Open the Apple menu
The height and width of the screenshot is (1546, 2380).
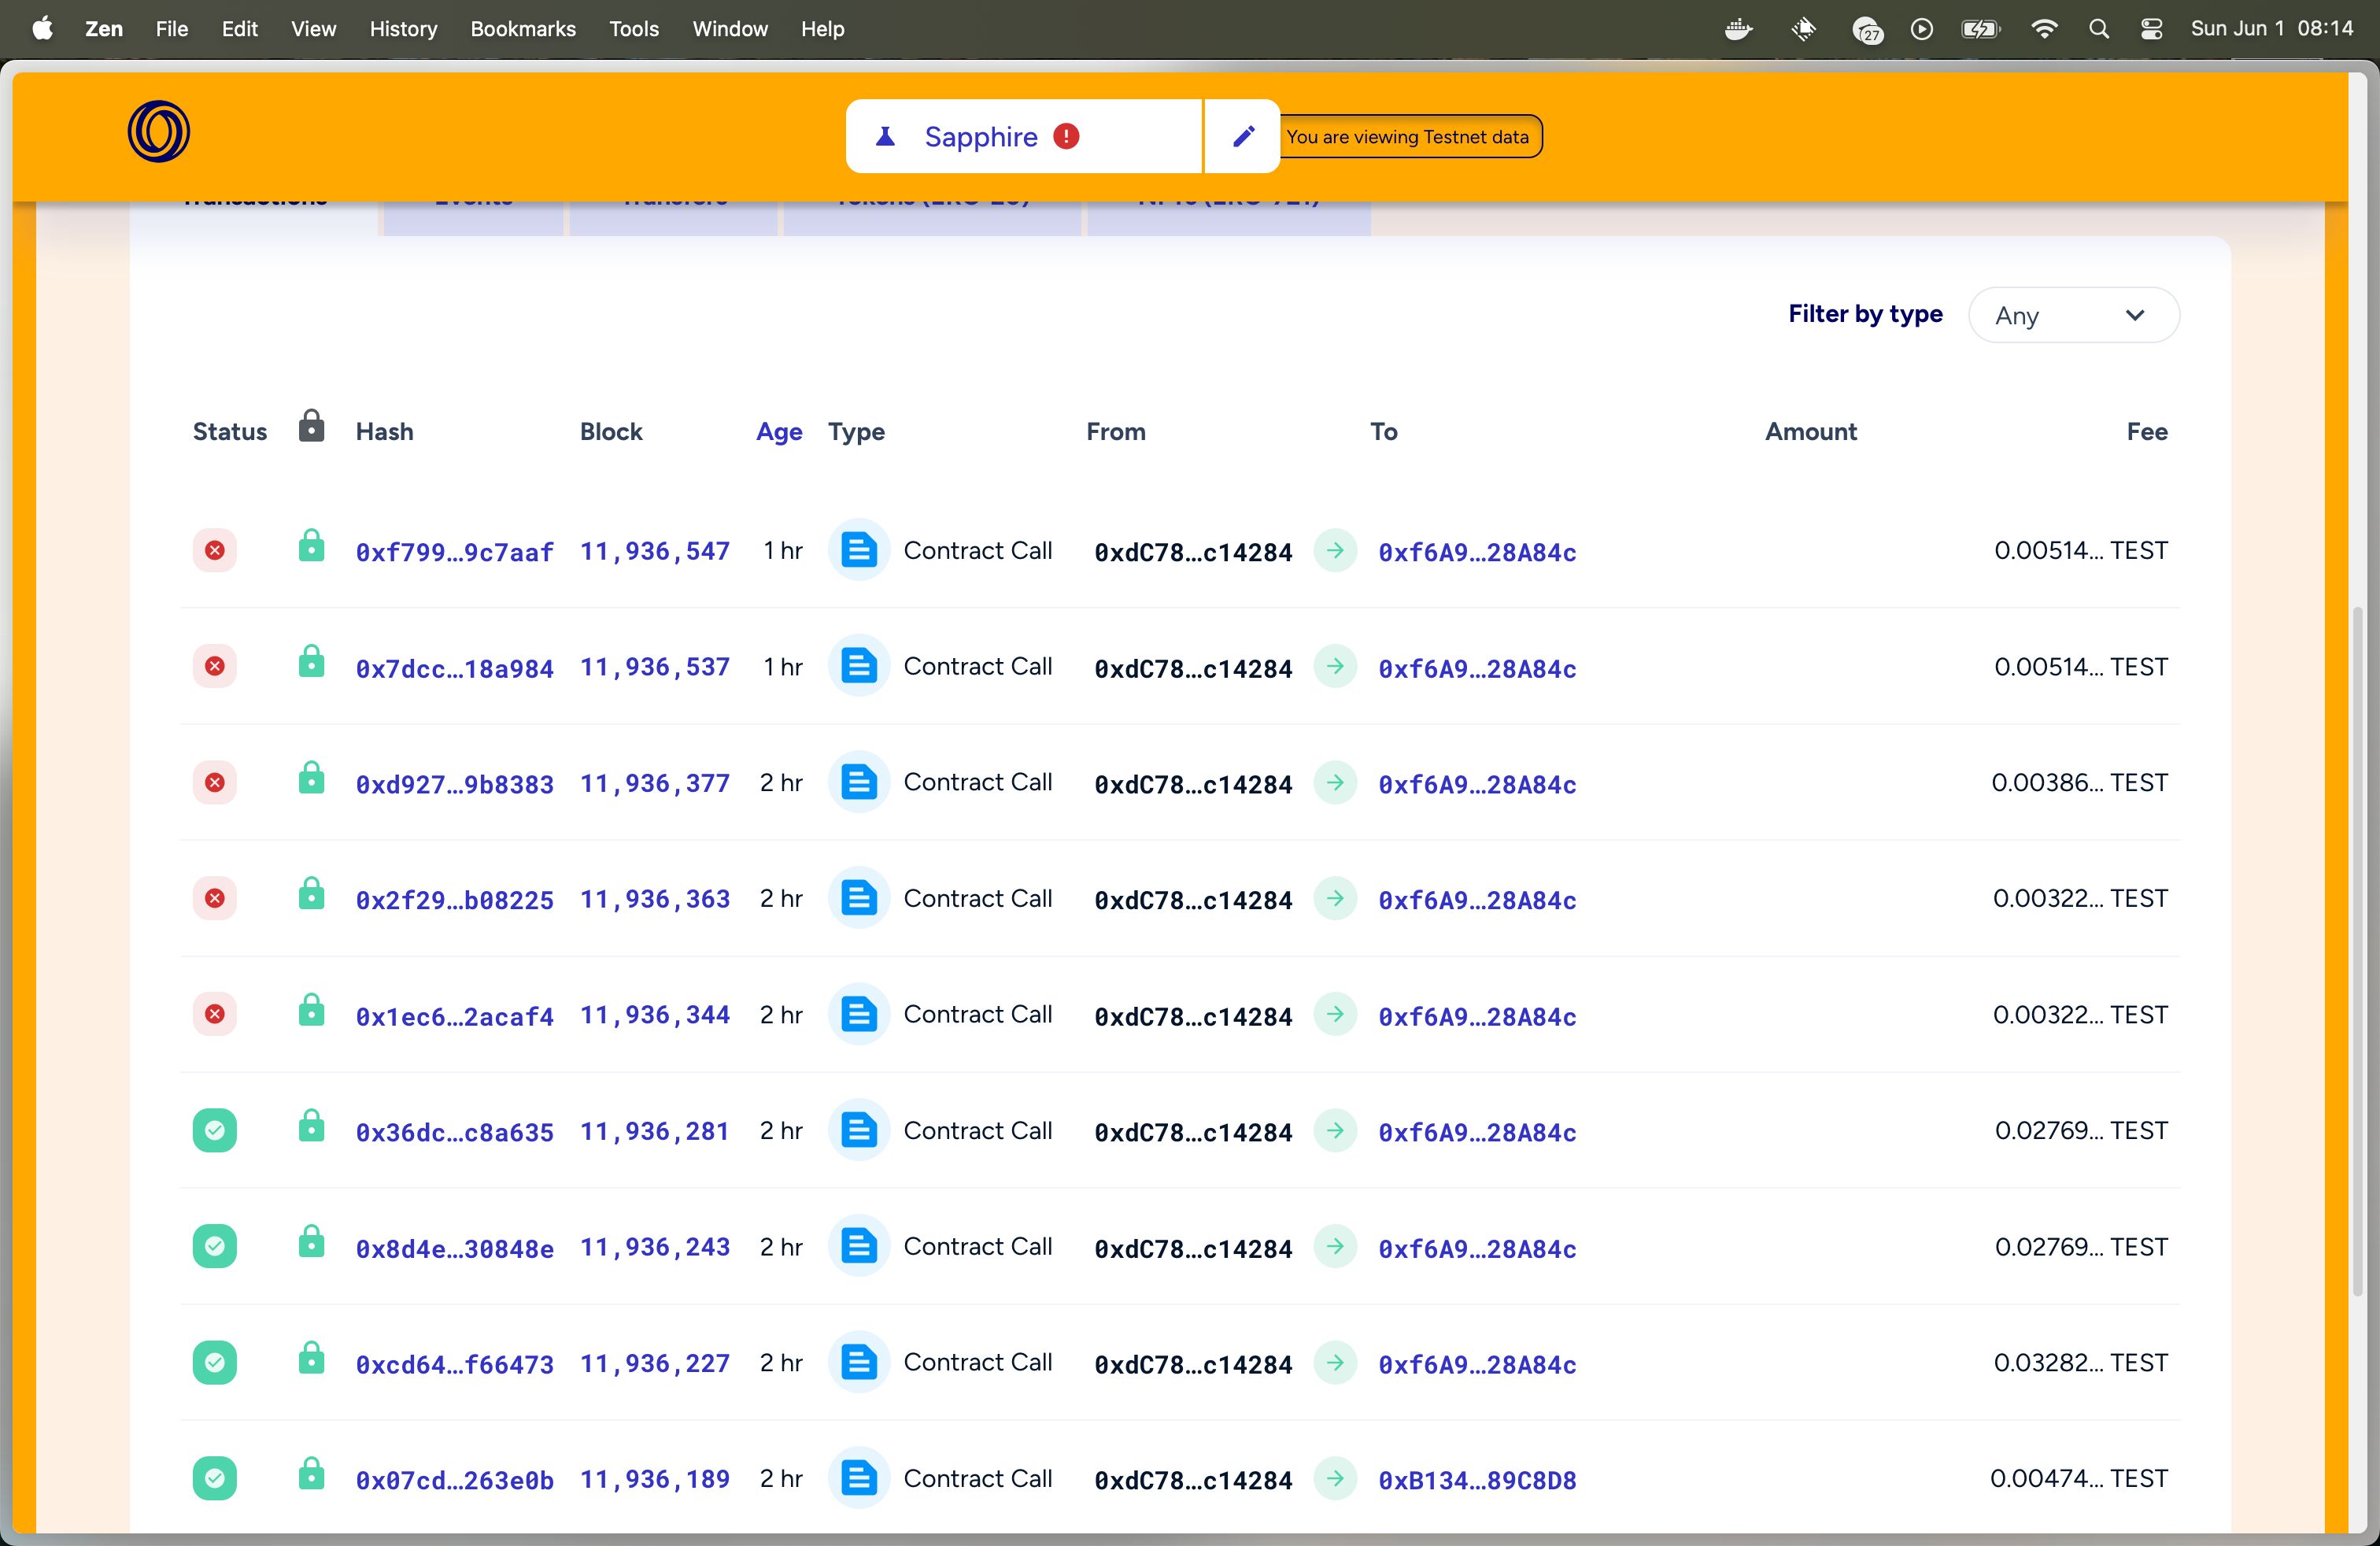point(42,29)
